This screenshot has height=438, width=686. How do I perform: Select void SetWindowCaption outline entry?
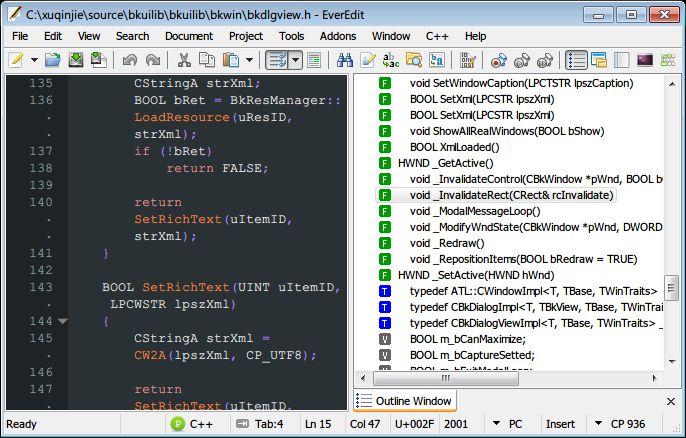click(x=521, y=83)
